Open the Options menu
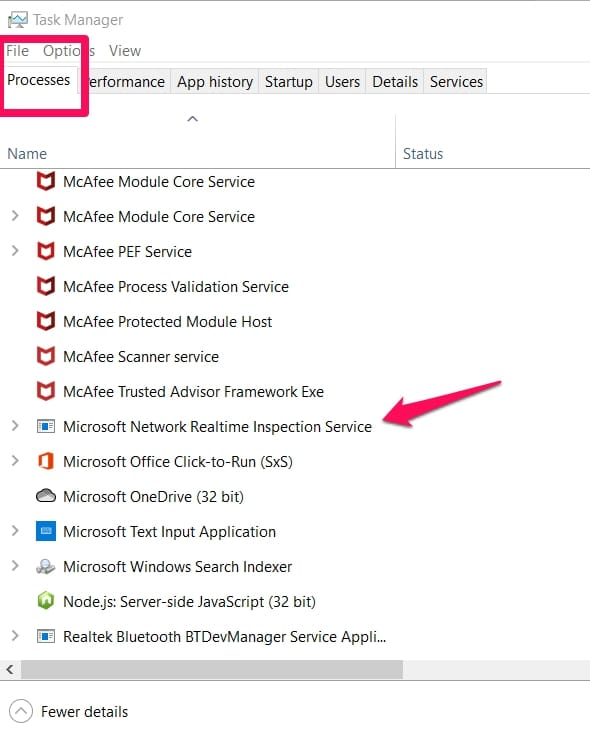 click(x=69, y=50)
